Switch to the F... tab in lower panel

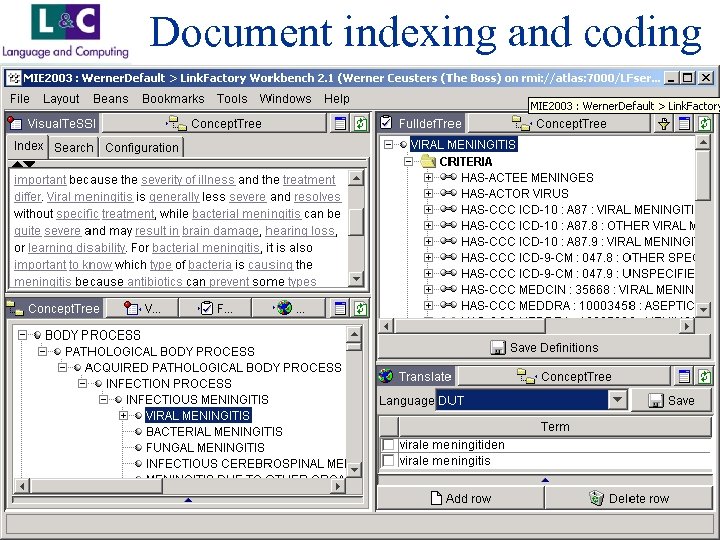(215, 309)
